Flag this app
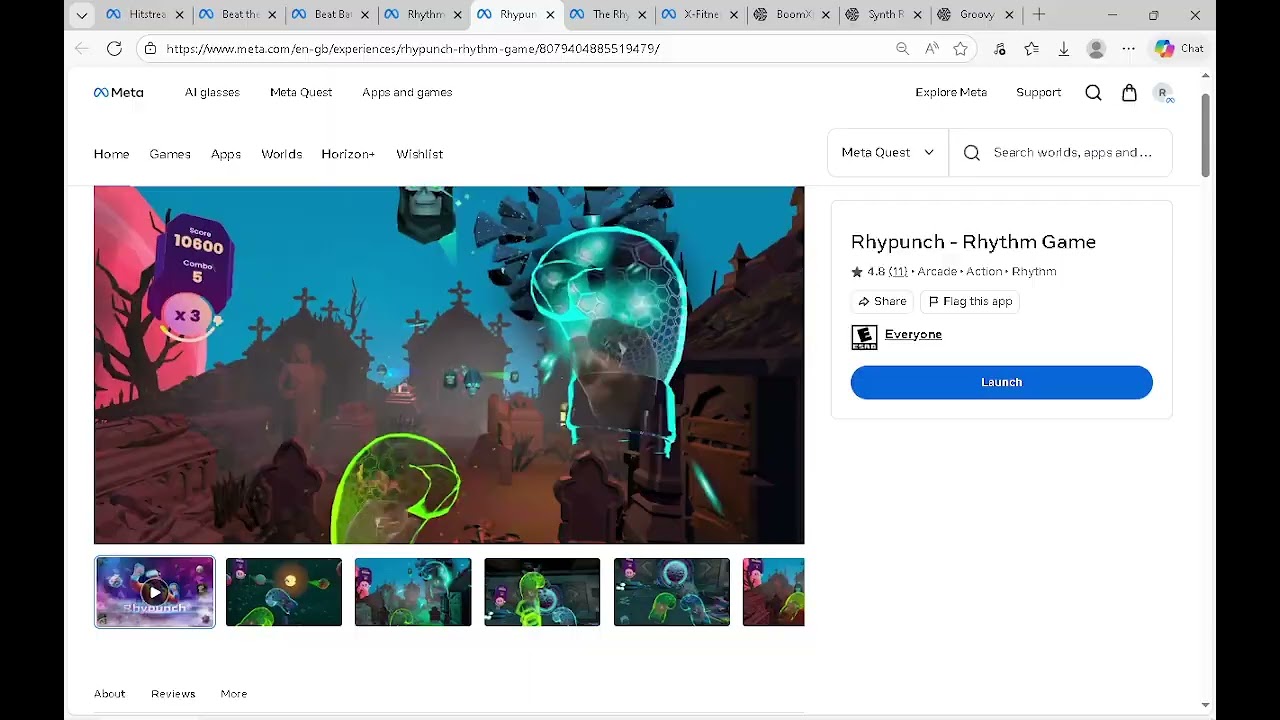Viewport: 1280px width, 720px height. click(969, 301)
